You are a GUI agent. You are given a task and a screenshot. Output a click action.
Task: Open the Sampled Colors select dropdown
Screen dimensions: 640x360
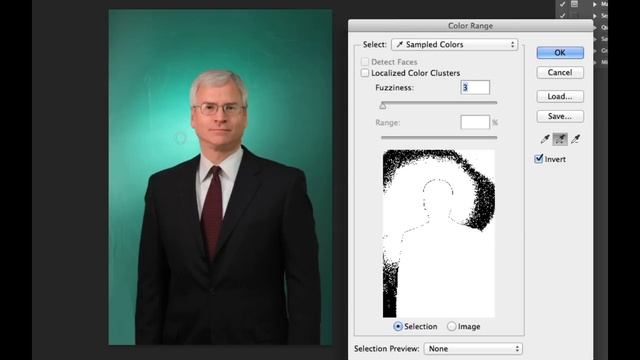click(x=455, y=44)
